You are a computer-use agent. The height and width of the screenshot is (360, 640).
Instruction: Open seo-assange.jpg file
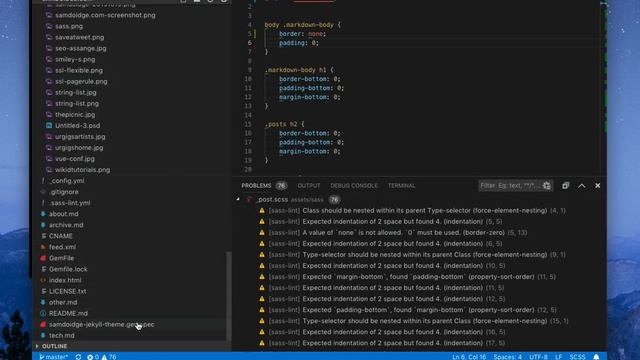[x=81, y=48]
